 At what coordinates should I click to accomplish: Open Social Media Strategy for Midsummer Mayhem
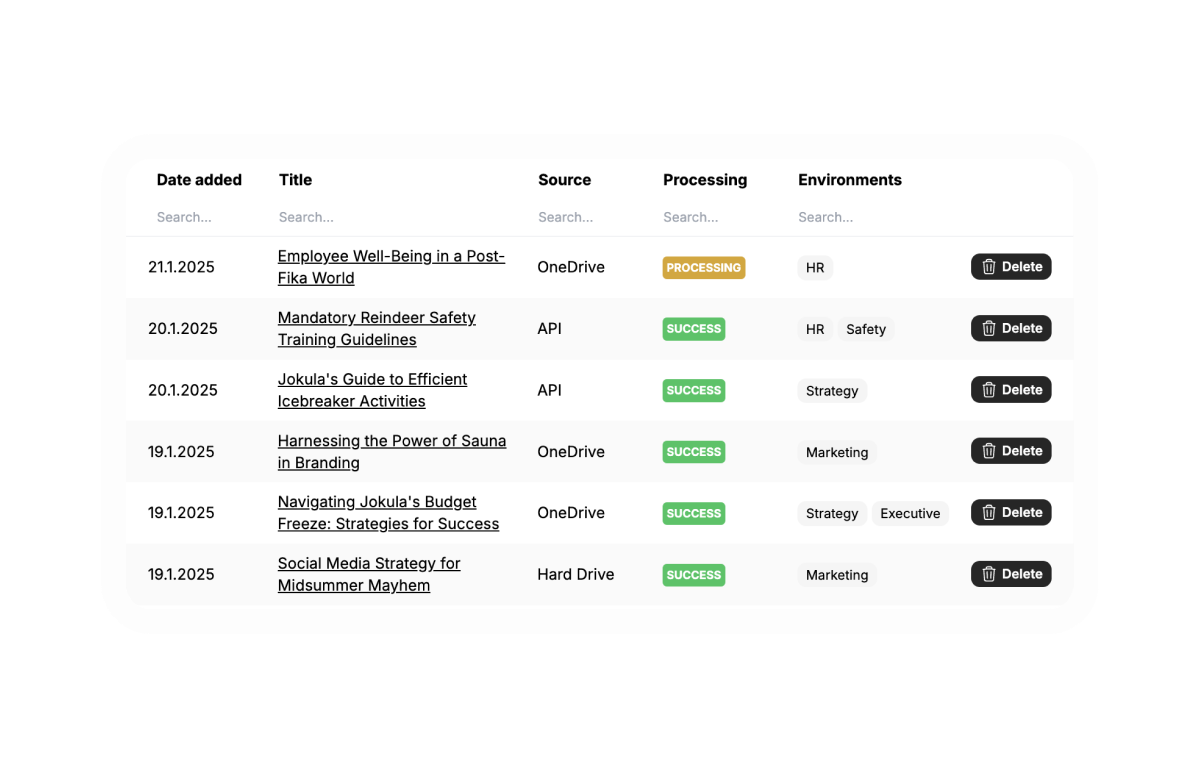tap(369, 575)
